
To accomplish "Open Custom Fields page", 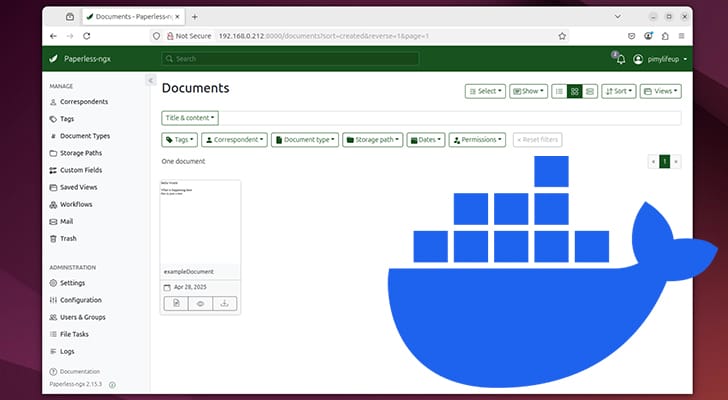I will [x=76, y=170].
